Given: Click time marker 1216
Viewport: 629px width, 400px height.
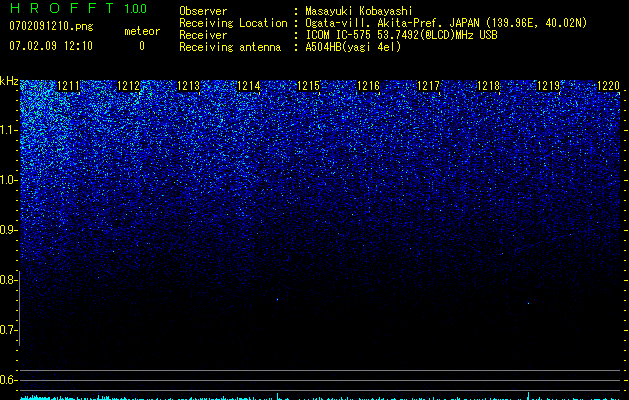Looking at the screenshot, I should pos(368,86).
